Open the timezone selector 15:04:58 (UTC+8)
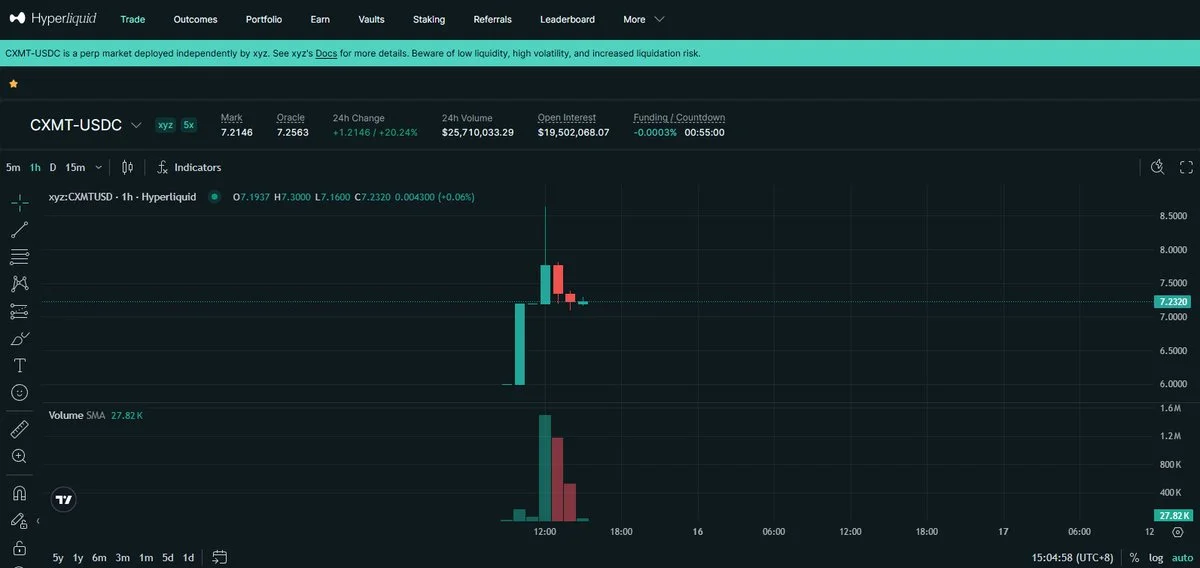Screen dimensions: 1200x568 [x=1073, y=557]
